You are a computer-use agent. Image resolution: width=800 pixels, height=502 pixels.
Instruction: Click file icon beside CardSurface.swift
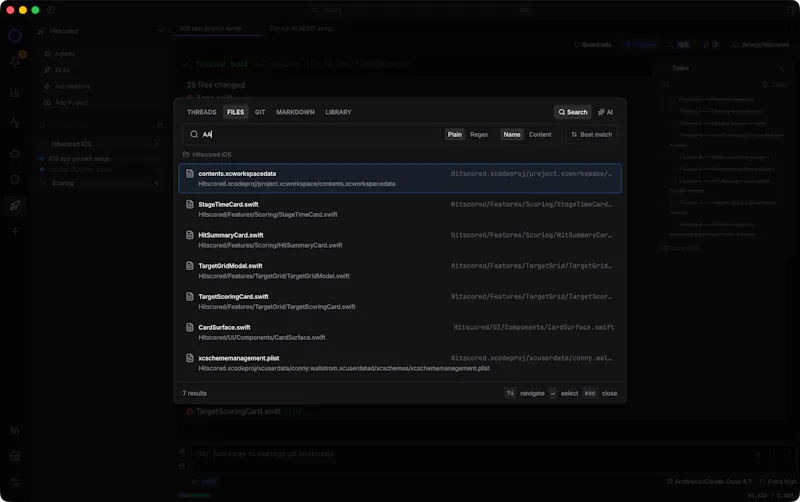[x=190, y=327]
